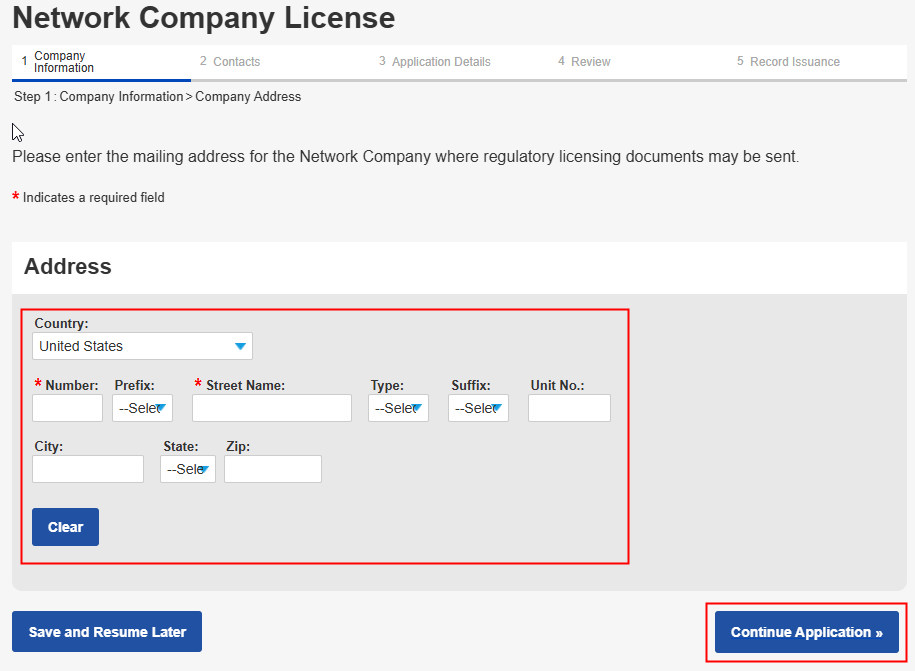Go to the Contacts step tab
Screen dimensions: 915x671
tap(236, 62)
